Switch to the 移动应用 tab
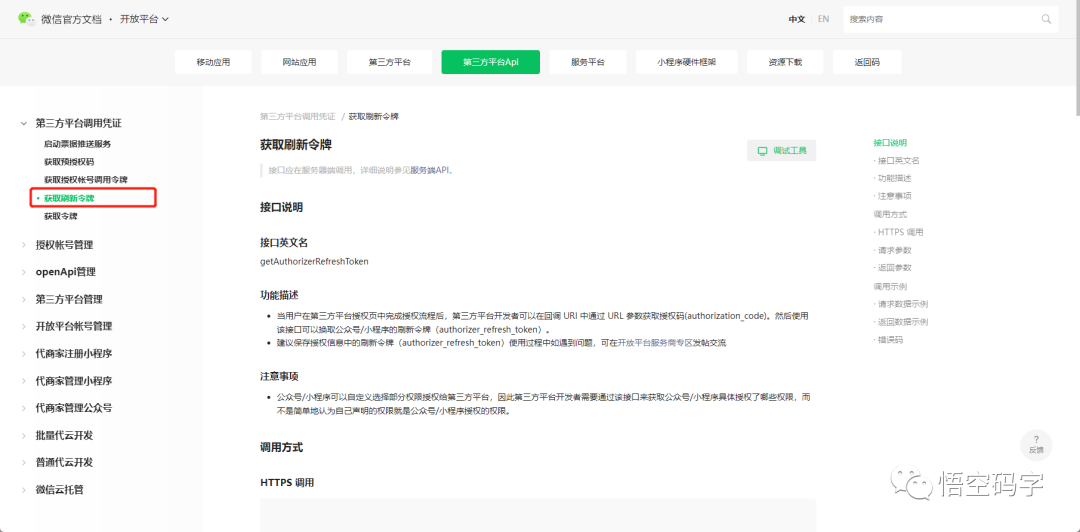 [x=214, y=62]
